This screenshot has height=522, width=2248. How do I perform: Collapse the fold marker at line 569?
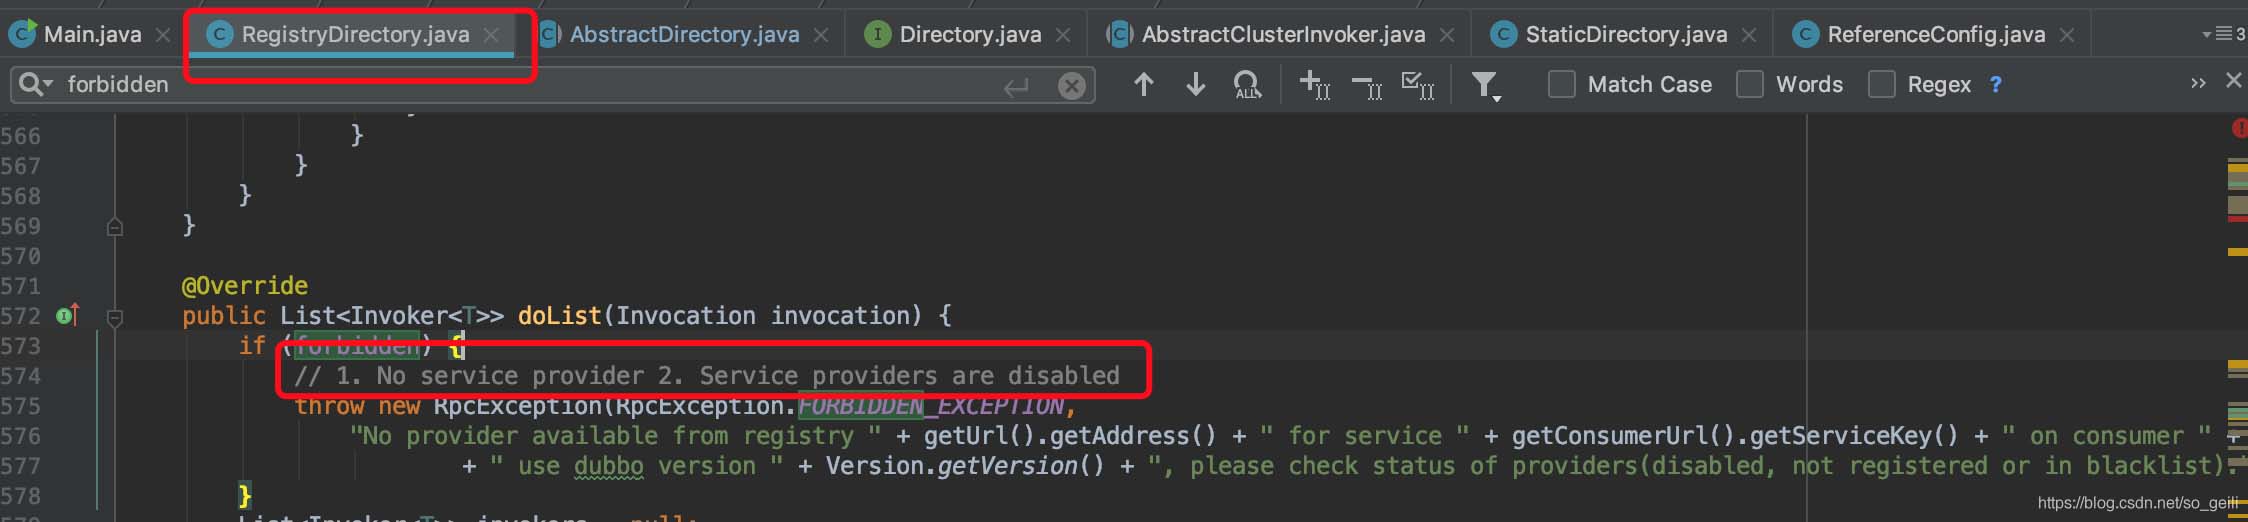(115, 227)
